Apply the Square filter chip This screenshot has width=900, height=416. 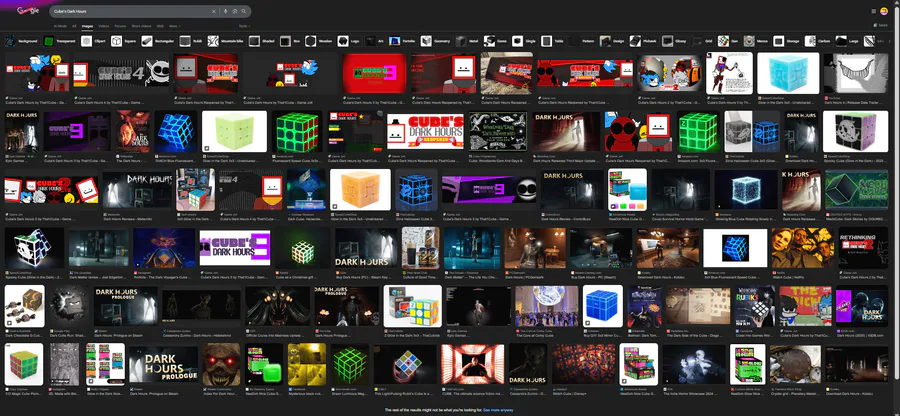coord(125,41)
